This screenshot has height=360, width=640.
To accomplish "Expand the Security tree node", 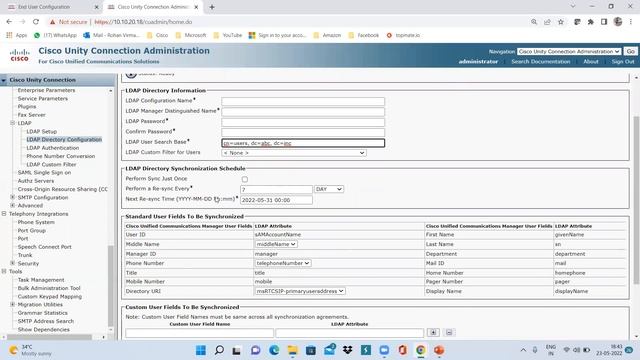I will [x=13, y=263].
